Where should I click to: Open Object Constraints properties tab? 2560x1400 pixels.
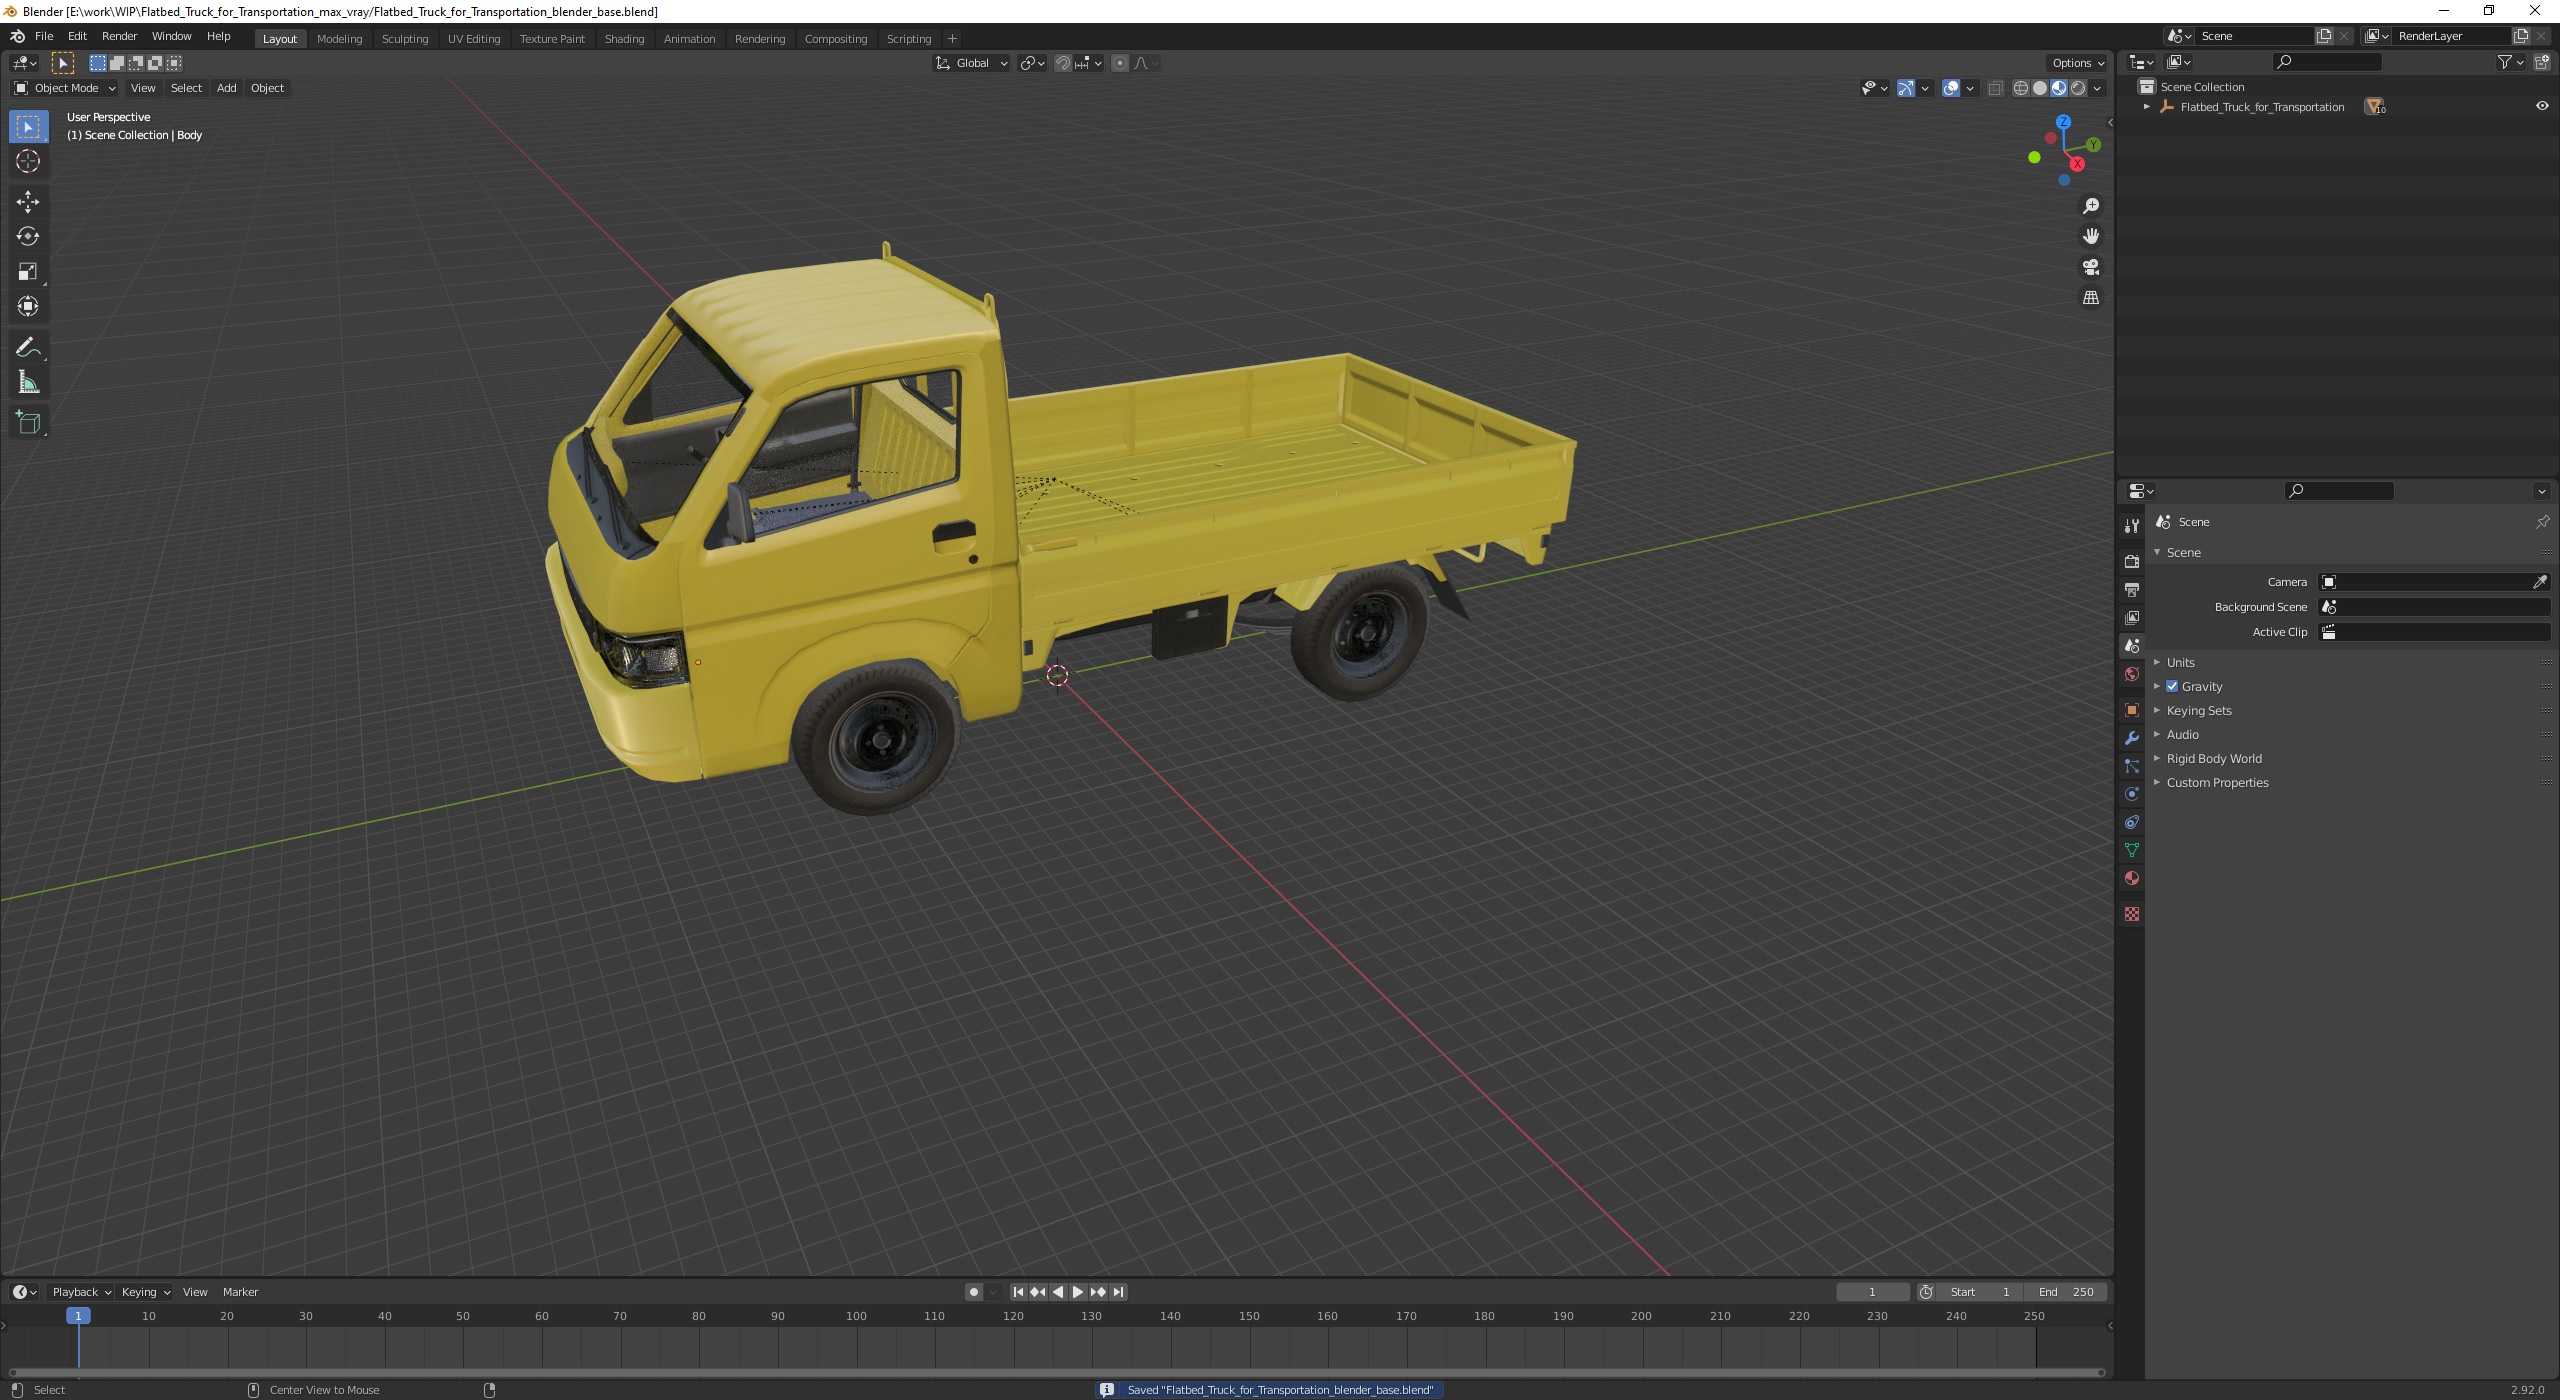point(2132,822)
